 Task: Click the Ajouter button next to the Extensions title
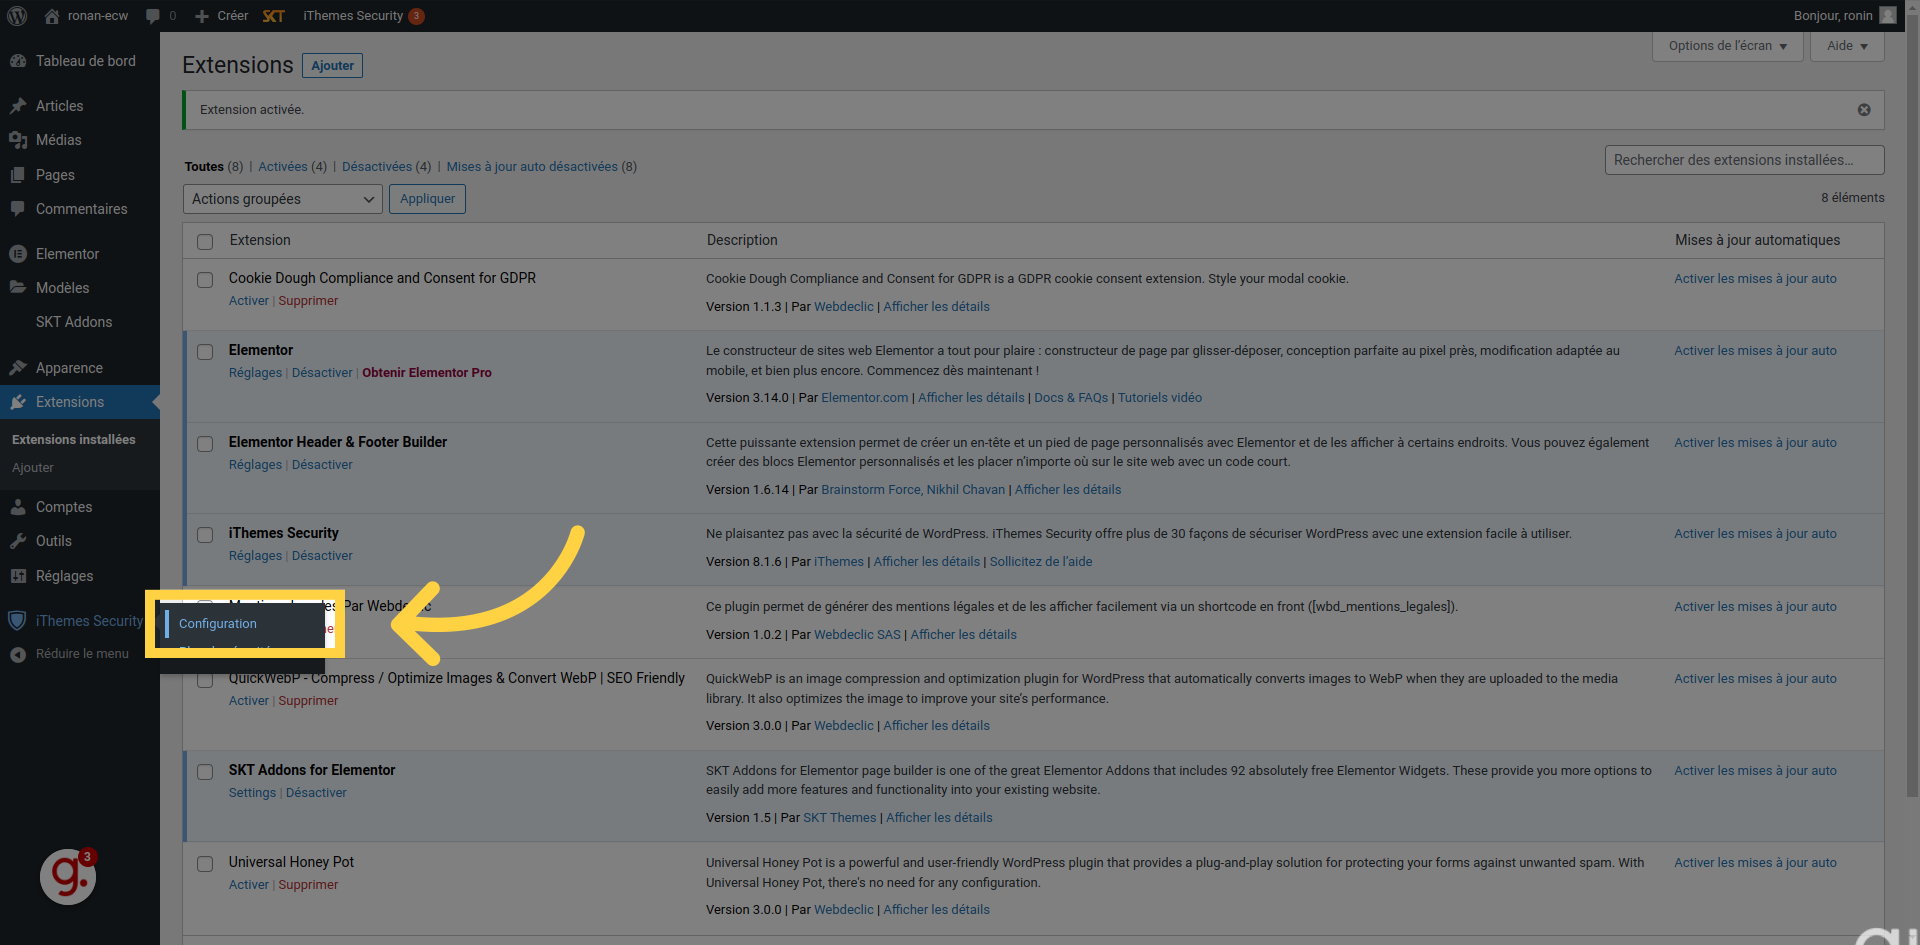click(332, 65)
